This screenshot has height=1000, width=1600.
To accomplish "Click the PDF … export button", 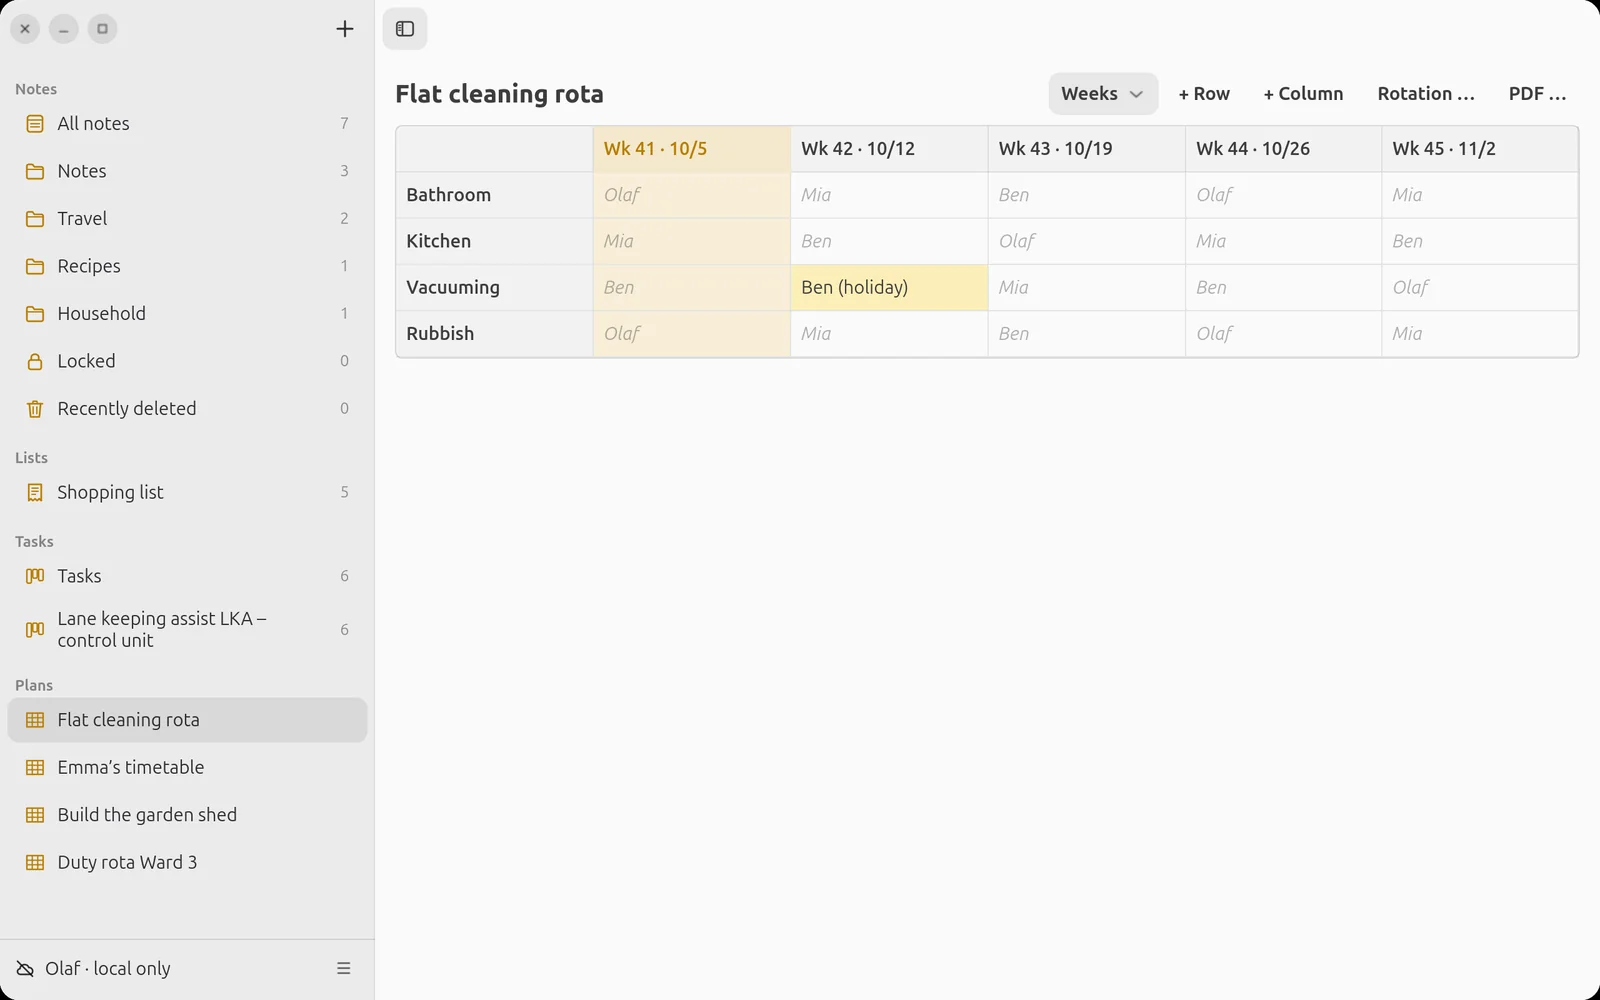I will pos(1537,94).
